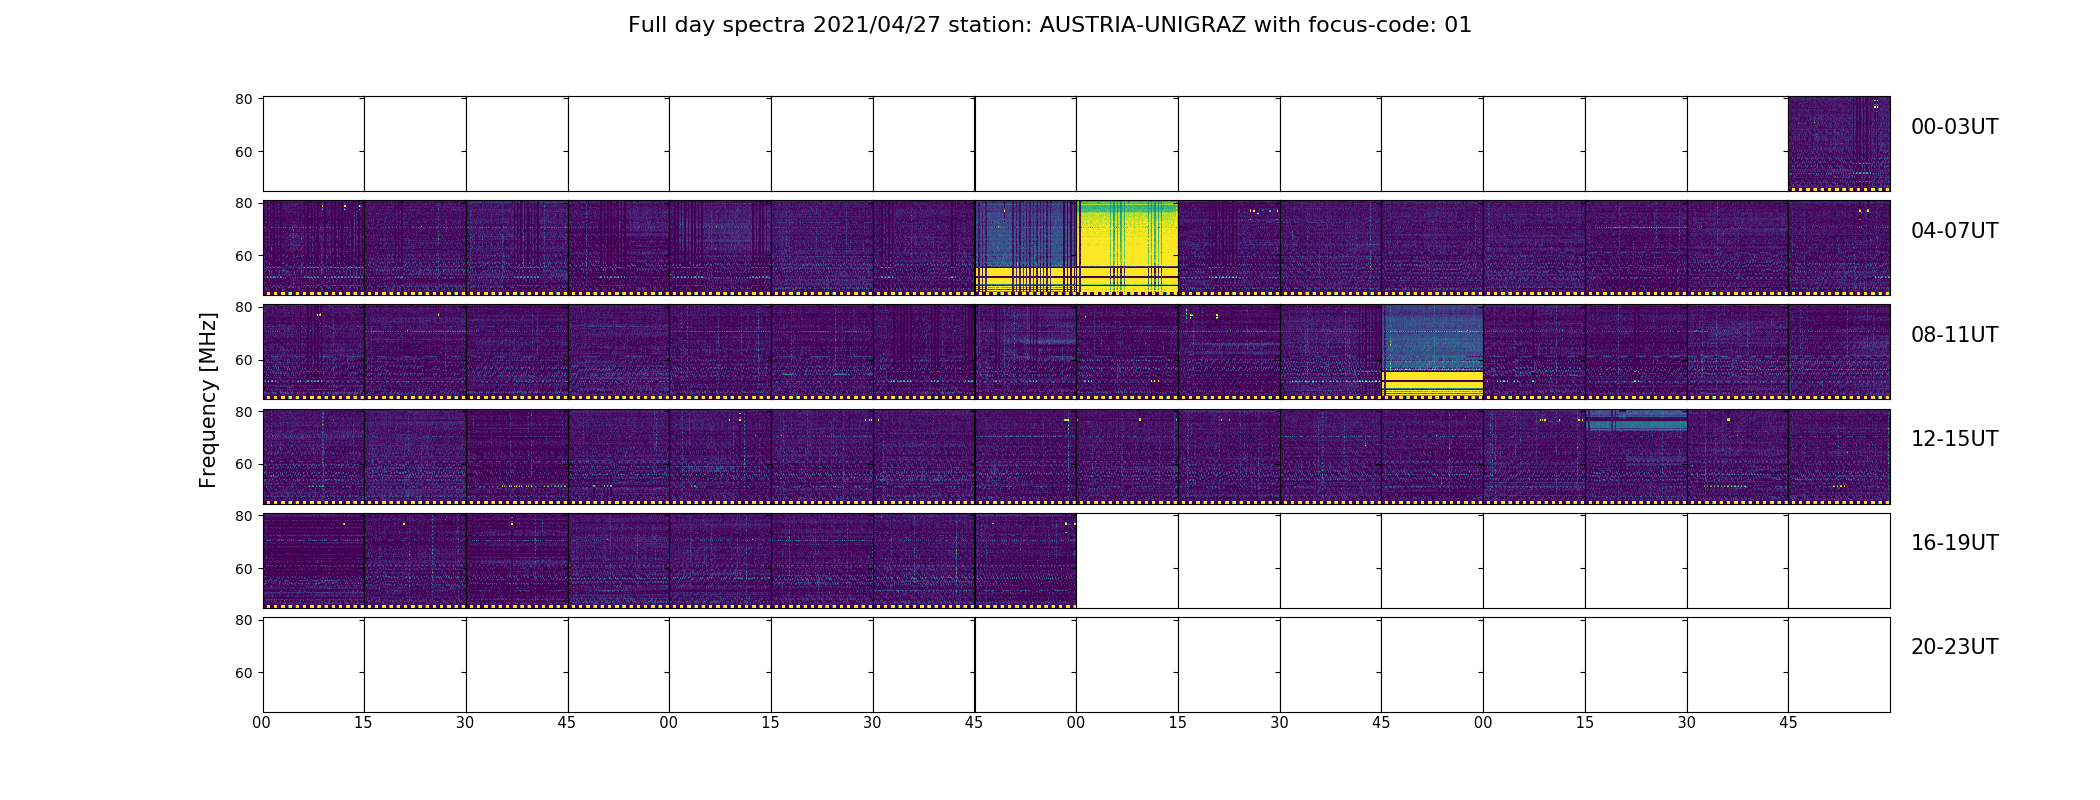2100x800 pixels.
Task: Click the second "45" time-axis tick label
Action: click(x=974, y=723)
